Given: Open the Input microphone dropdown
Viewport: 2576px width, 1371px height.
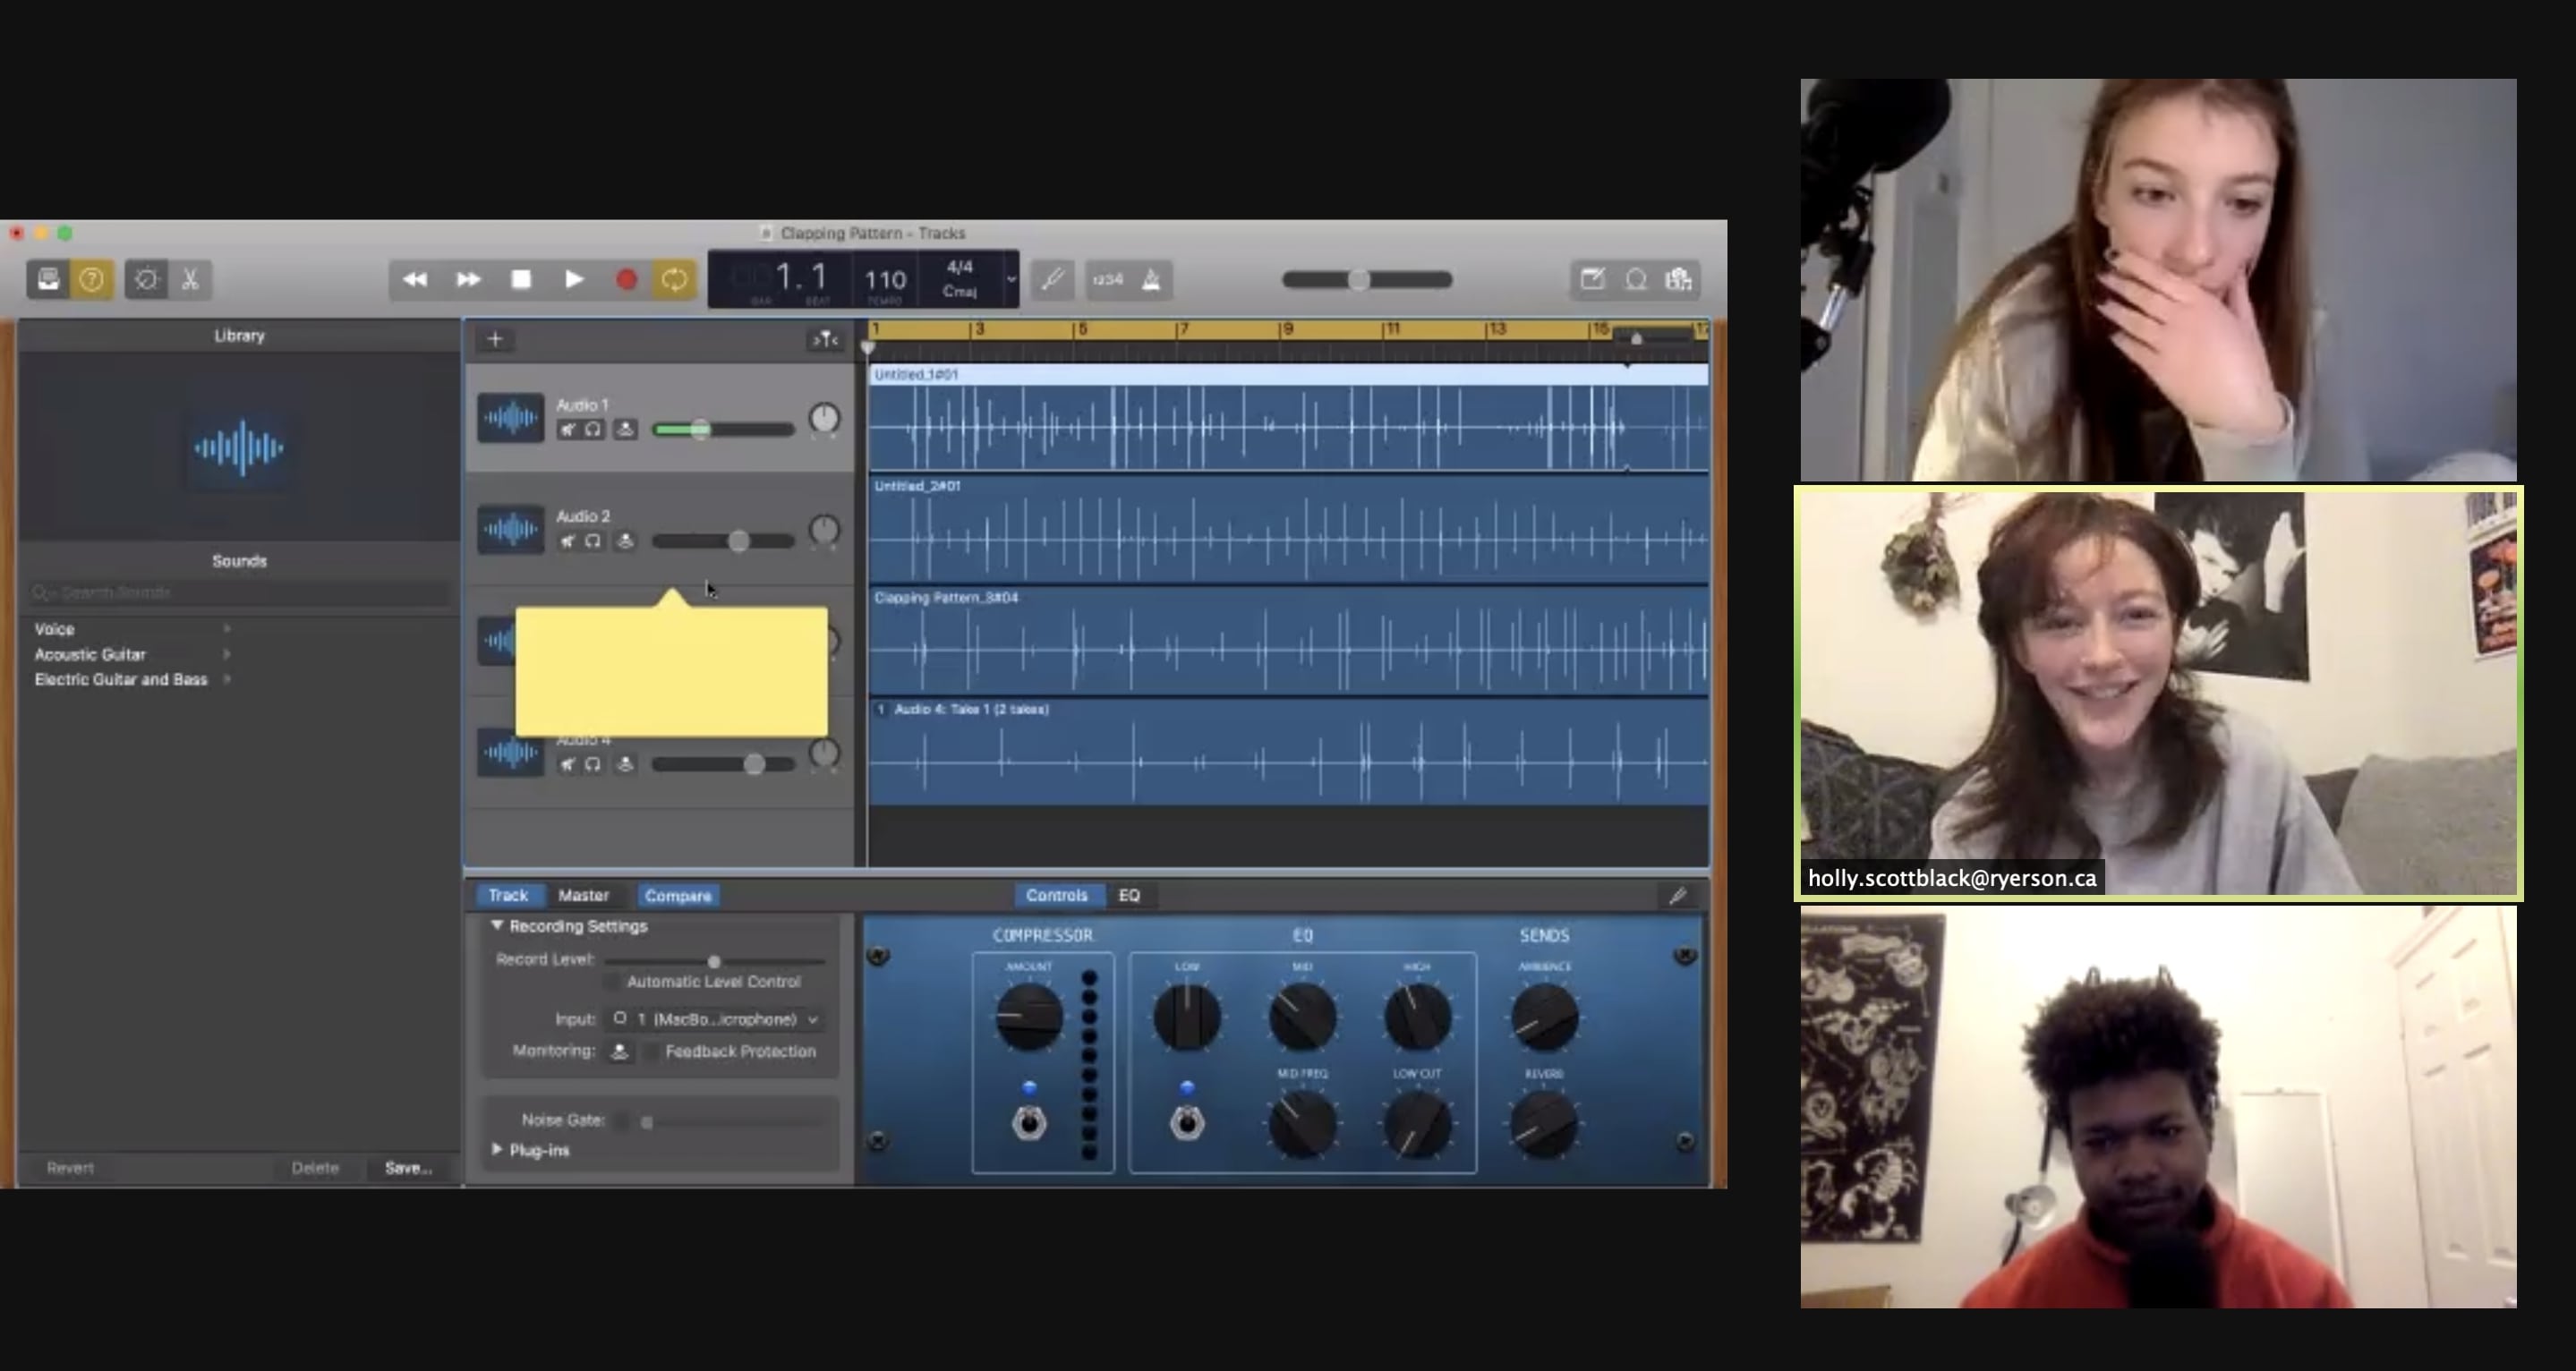Looking at the screenshot, I should [715, 1019].
